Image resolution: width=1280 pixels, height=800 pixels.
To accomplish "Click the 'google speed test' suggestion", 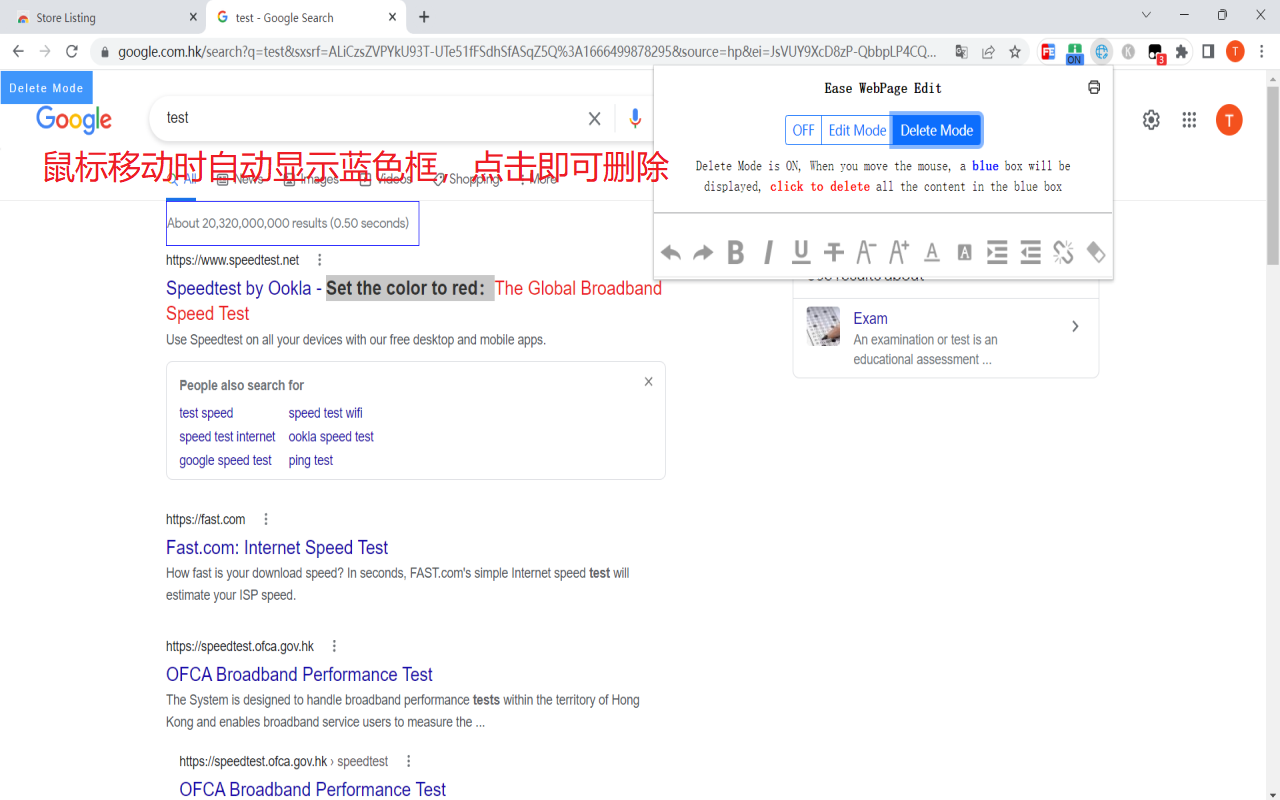I will tap(225, 461).
